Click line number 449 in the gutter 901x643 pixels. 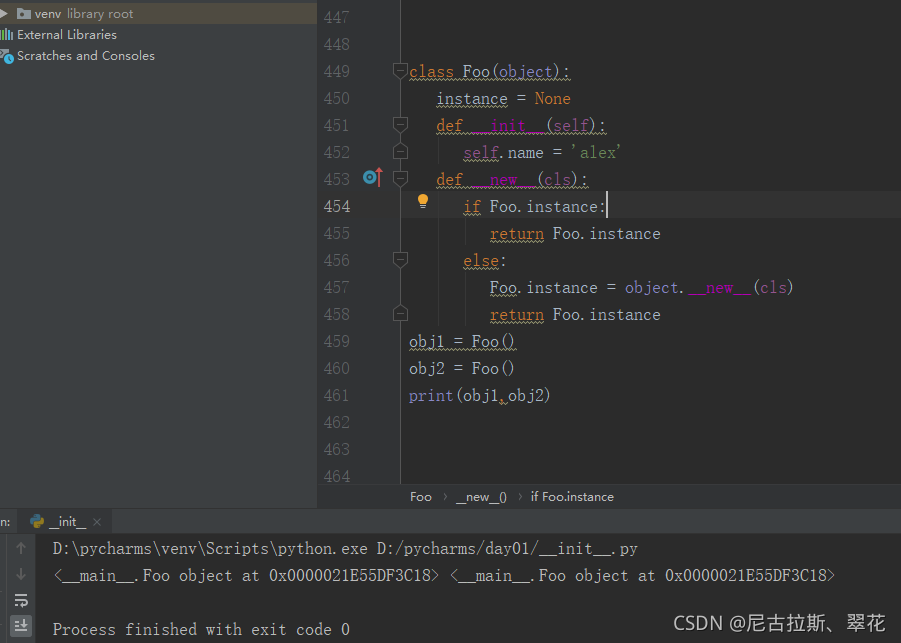(x=337, y=71)
